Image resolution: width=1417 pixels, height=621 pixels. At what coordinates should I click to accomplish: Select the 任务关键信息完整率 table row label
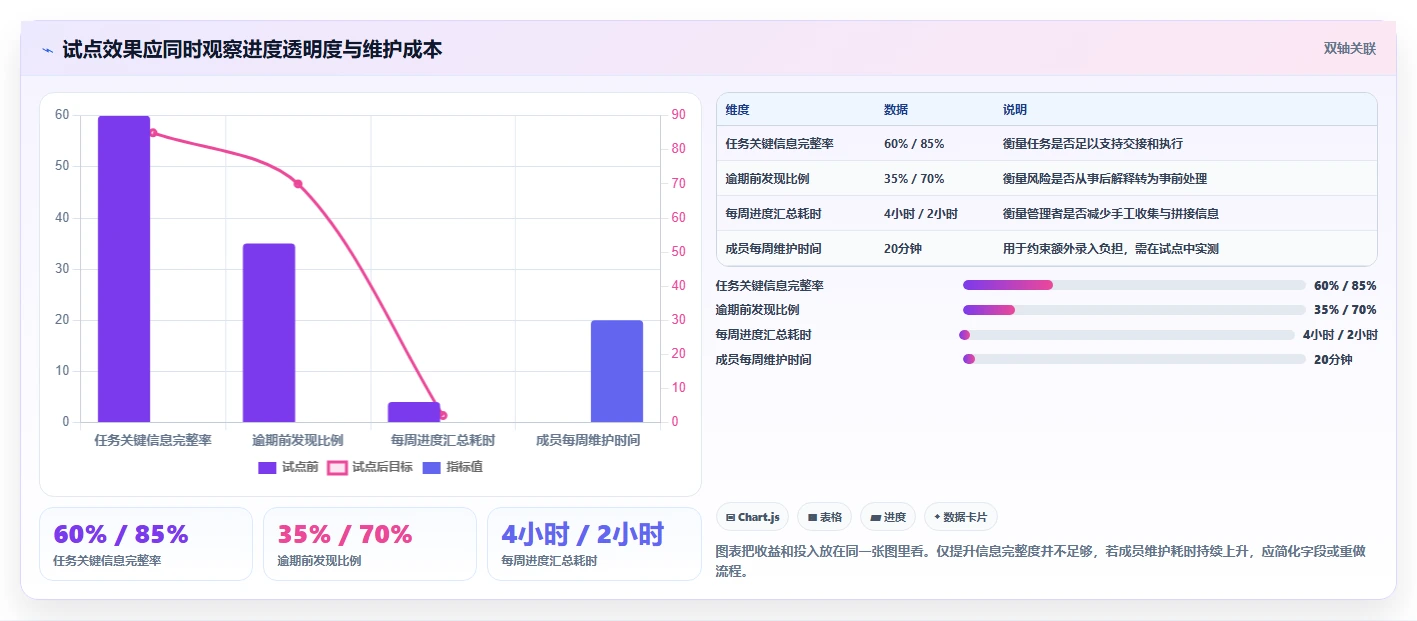(780, 144)
